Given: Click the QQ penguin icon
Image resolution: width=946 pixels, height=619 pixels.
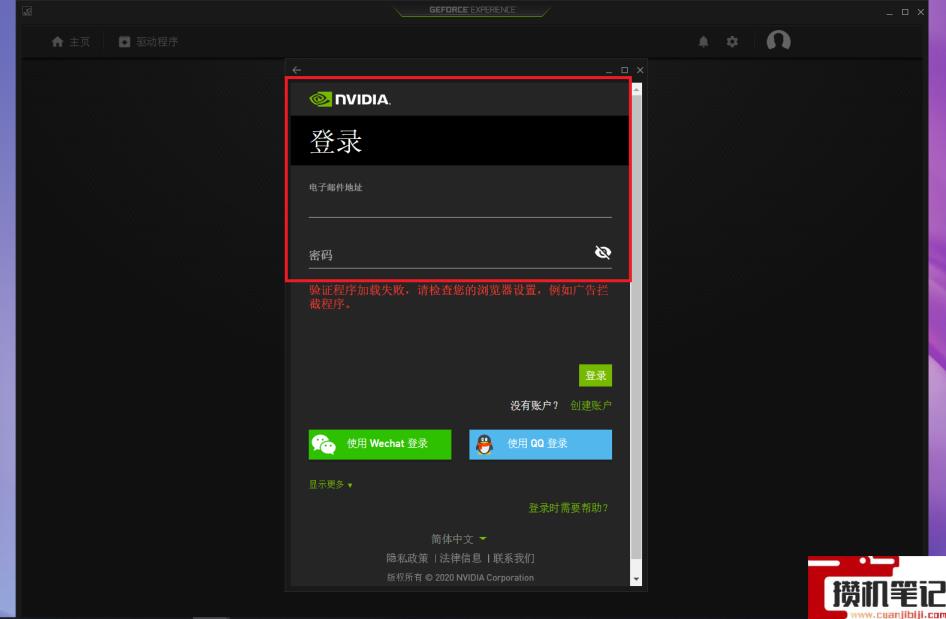Looking at the screenshot, I should tap(484, 444).
